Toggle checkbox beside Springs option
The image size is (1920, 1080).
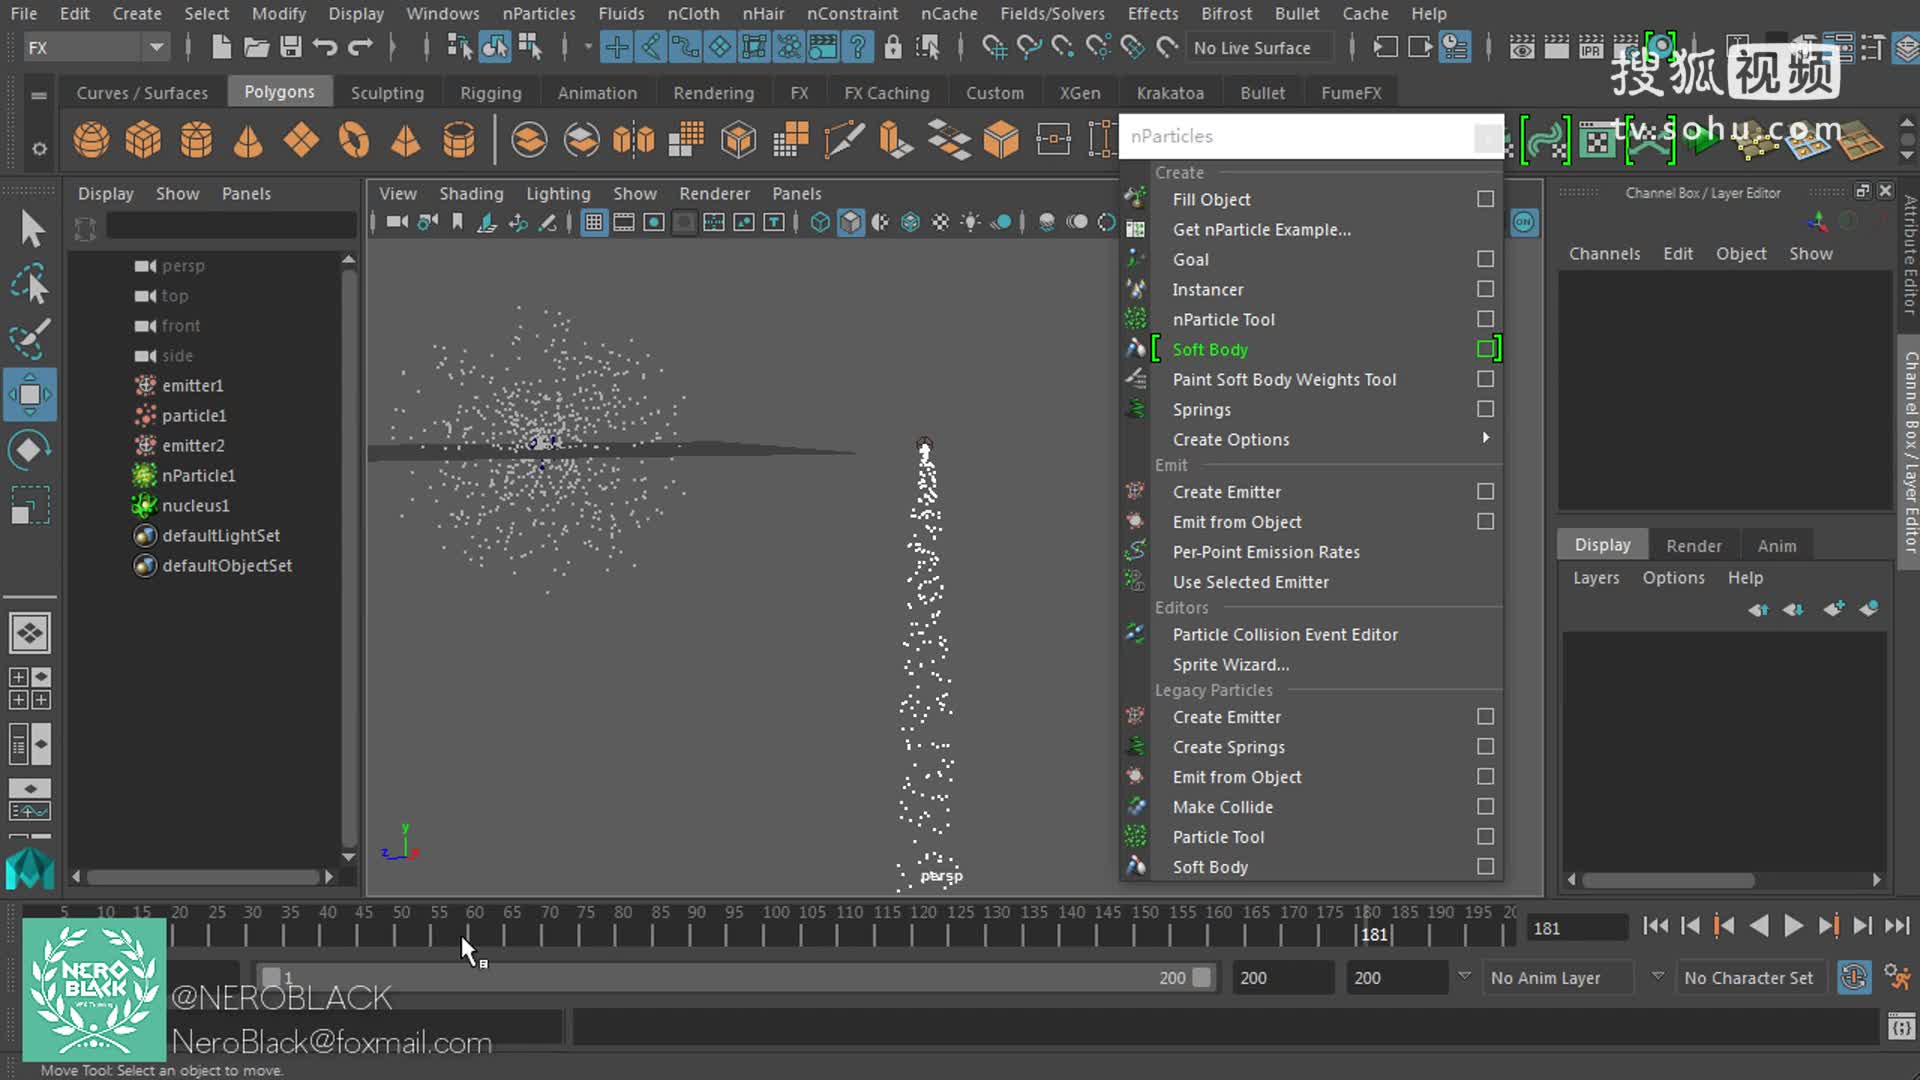click(x=1484, y=409)
